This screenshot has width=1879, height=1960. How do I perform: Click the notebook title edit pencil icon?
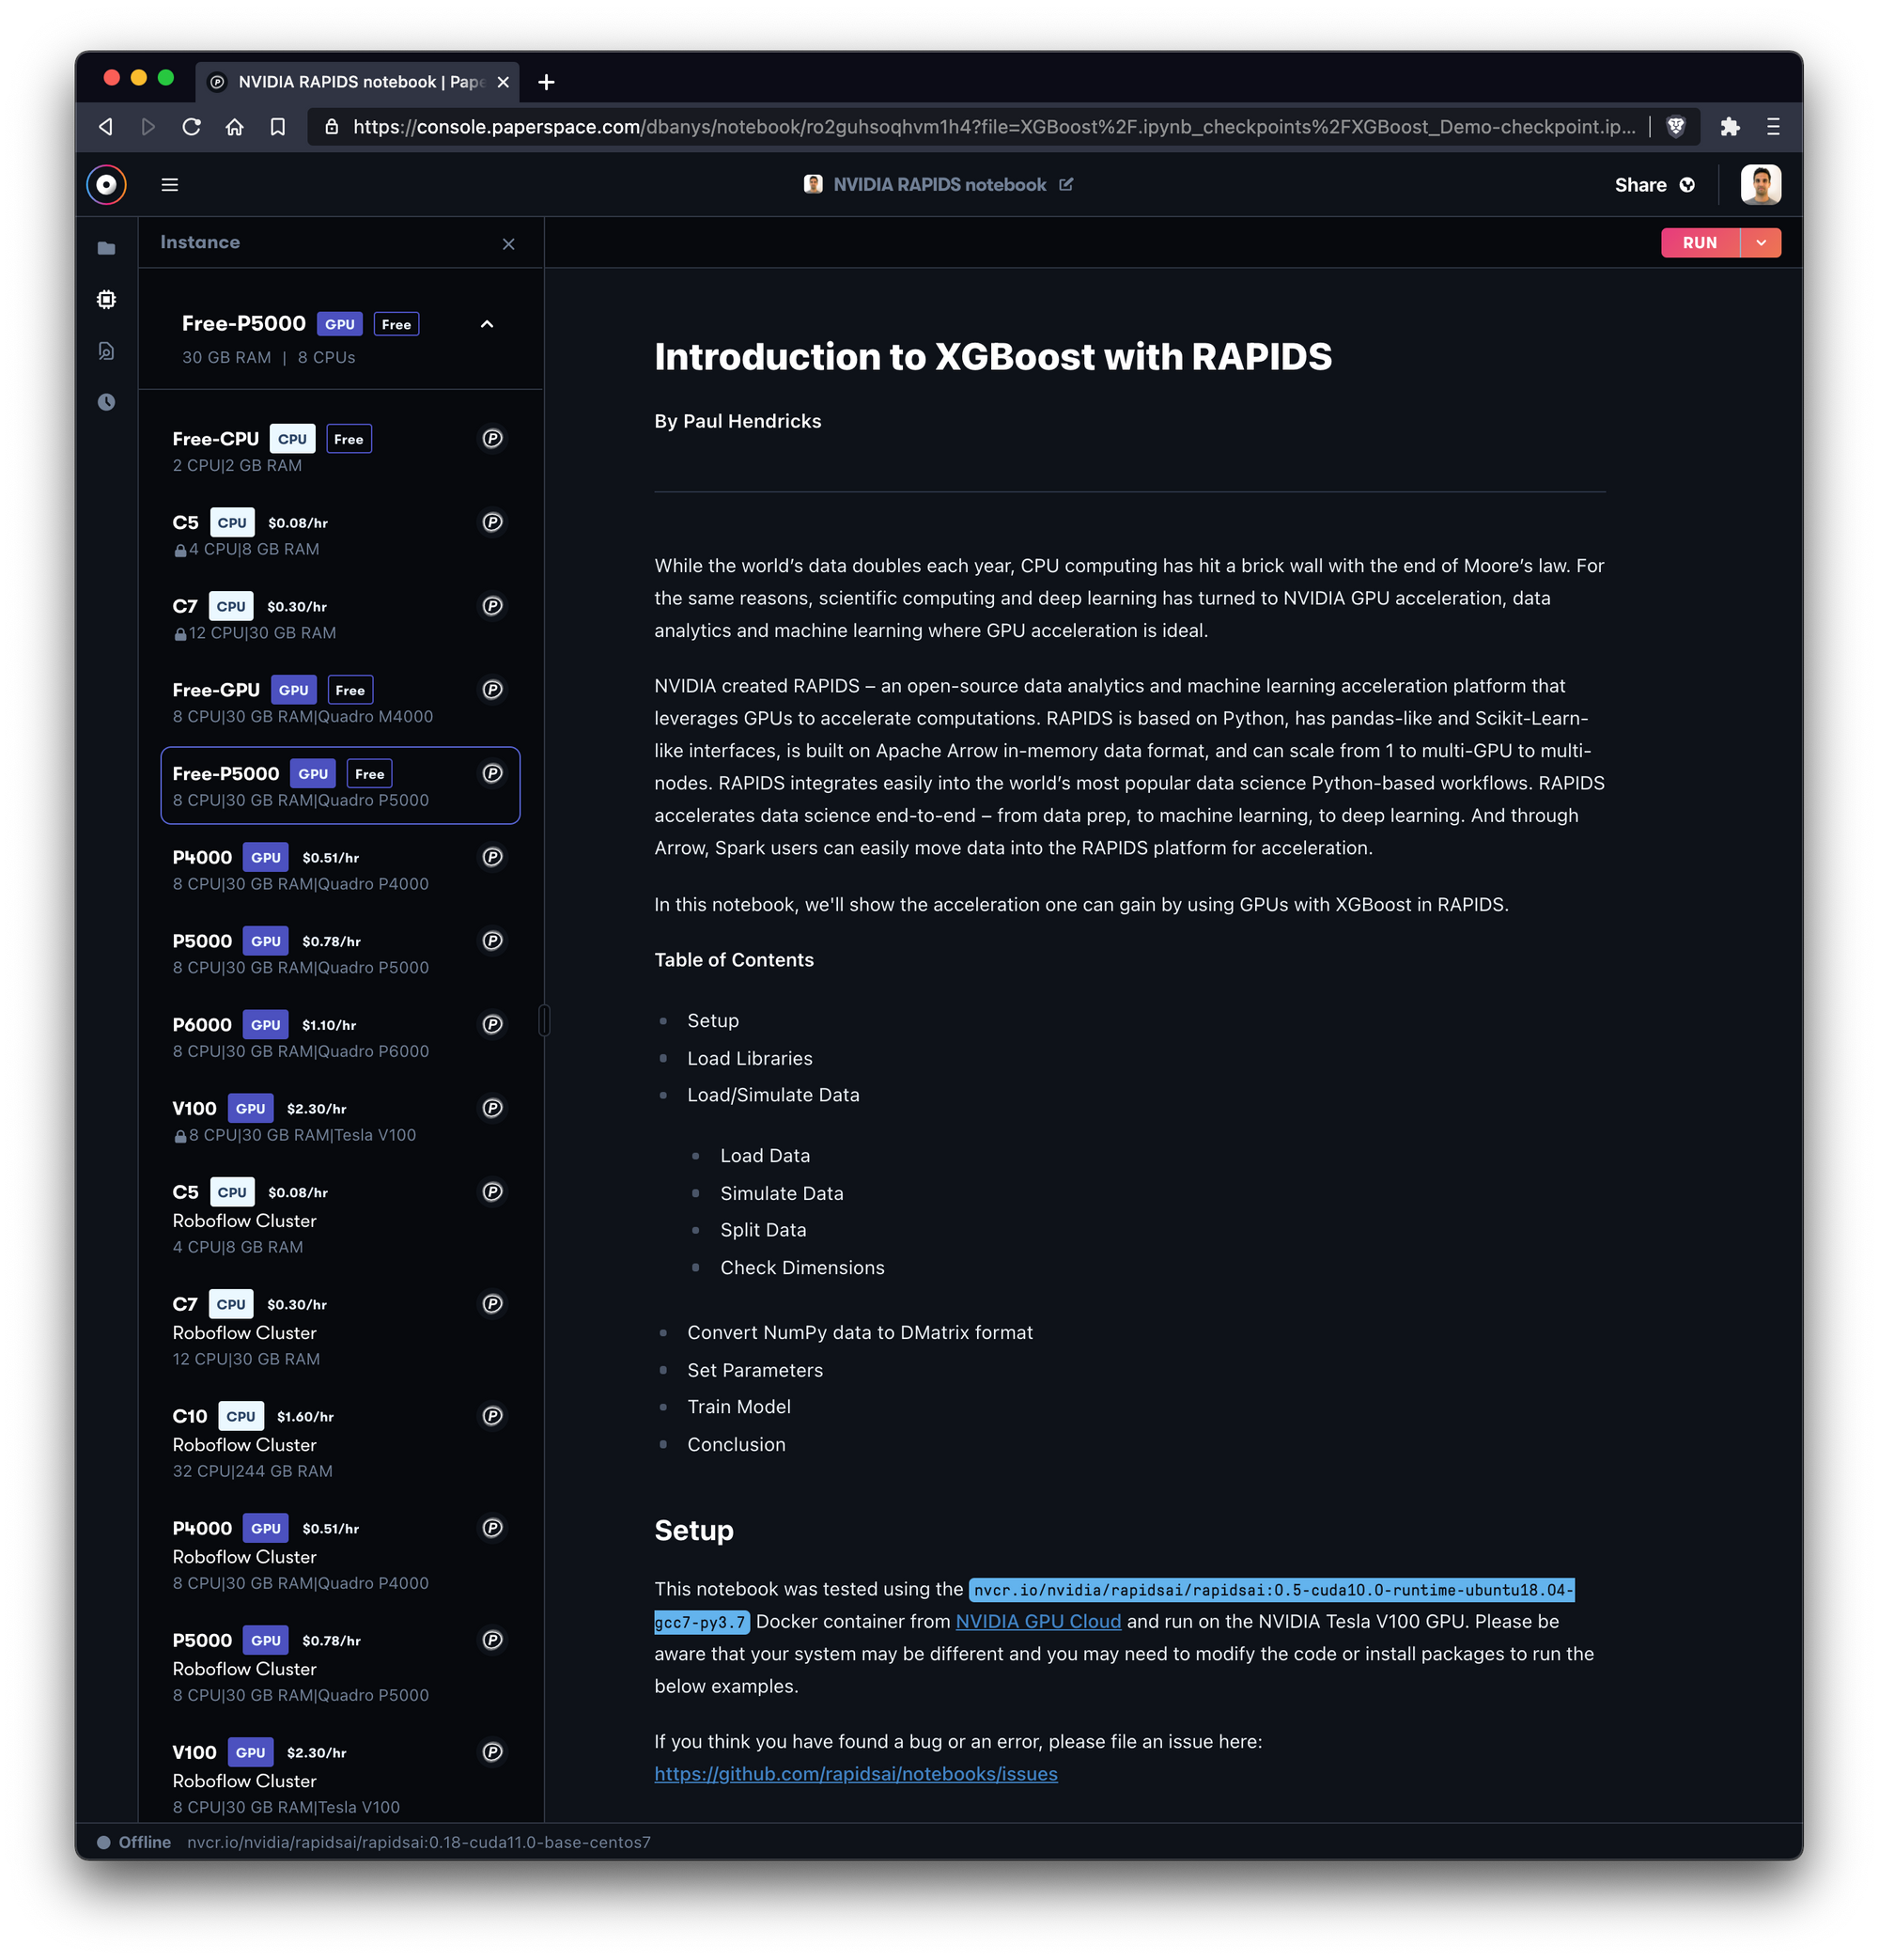pos(1066,185)
